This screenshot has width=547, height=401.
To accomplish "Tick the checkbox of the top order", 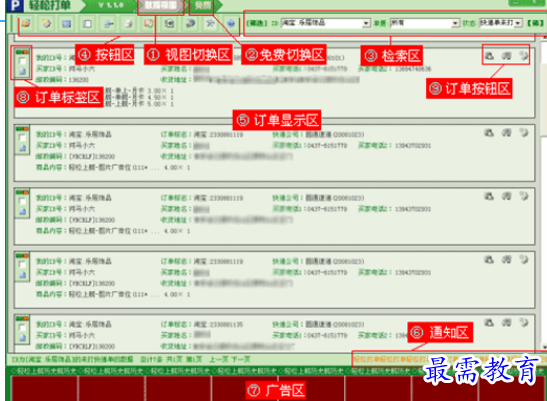I will tap(22, 61).
